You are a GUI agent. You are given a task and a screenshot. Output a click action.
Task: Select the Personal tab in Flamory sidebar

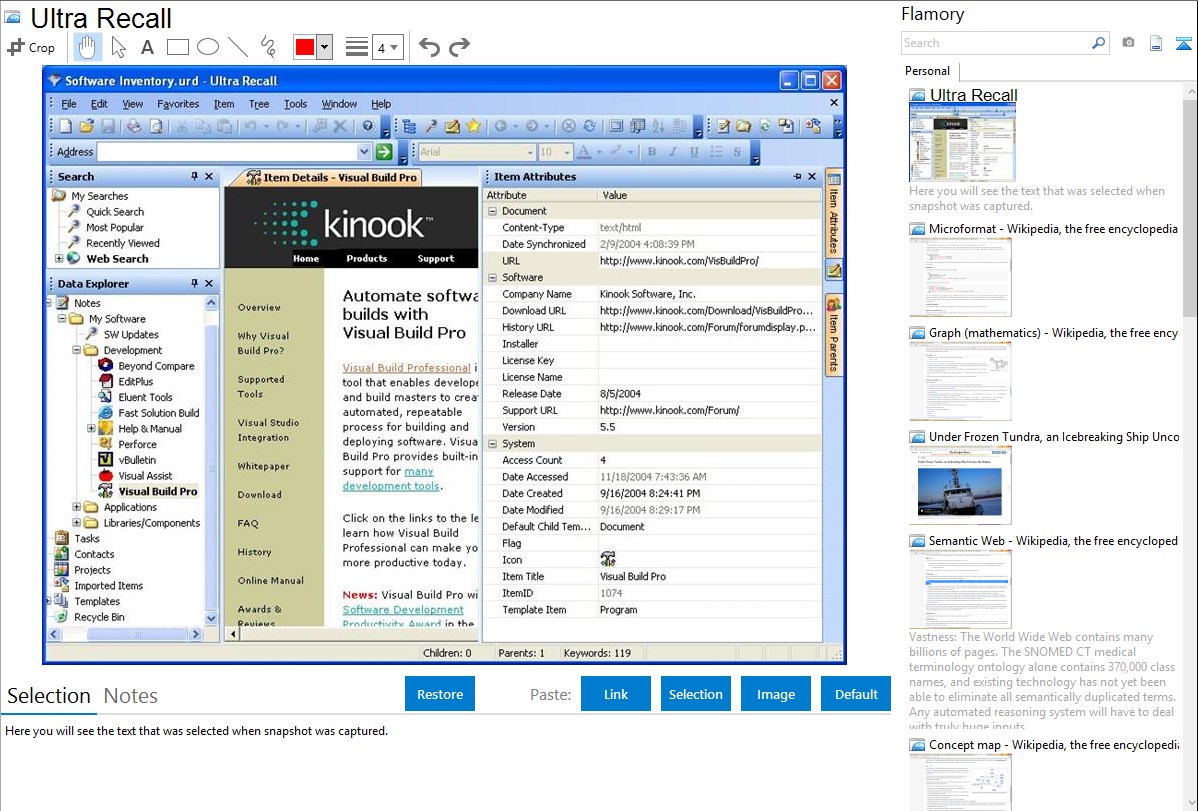(x=927, y=71)
